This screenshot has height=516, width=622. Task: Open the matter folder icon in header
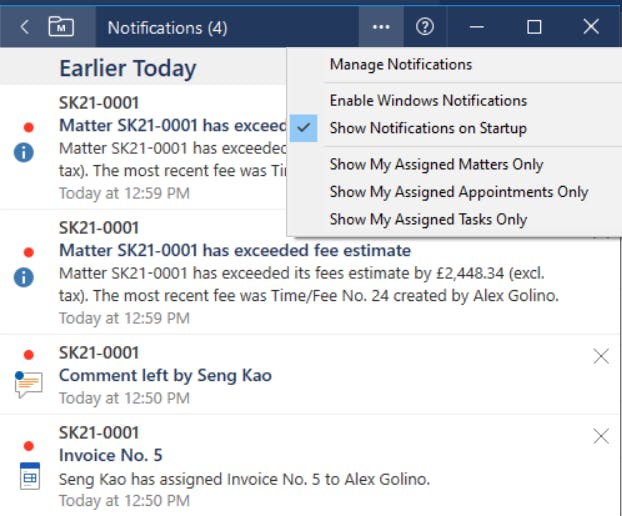[x=61, y=27]
